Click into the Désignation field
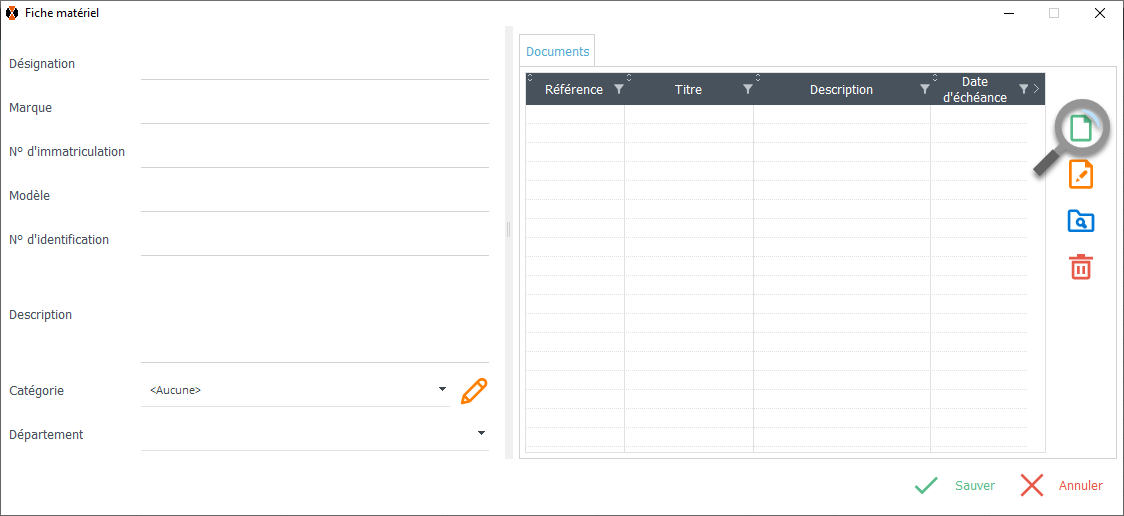The image size is (1124, 516). tap(314, 66)
